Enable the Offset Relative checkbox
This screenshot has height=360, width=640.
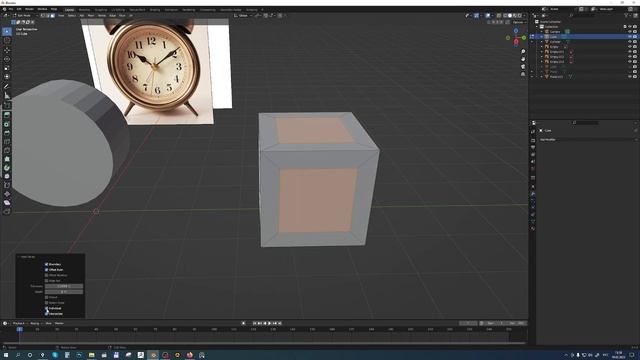pos(47,275)
